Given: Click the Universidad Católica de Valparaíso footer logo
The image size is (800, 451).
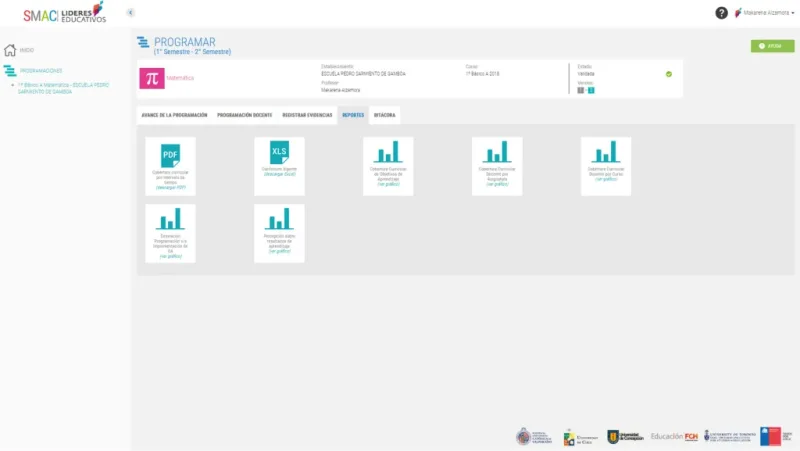Looking at the screenshot, I should [534, 437].
